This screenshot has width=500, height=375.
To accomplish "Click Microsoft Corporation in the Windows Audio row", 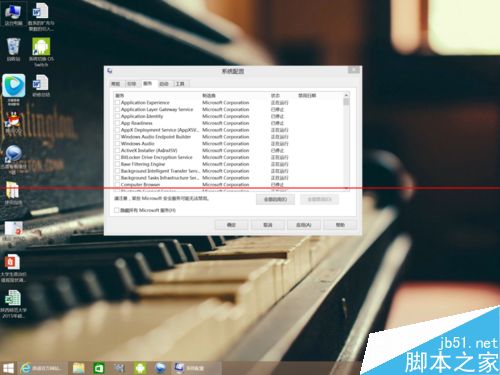I will (226, 144).
